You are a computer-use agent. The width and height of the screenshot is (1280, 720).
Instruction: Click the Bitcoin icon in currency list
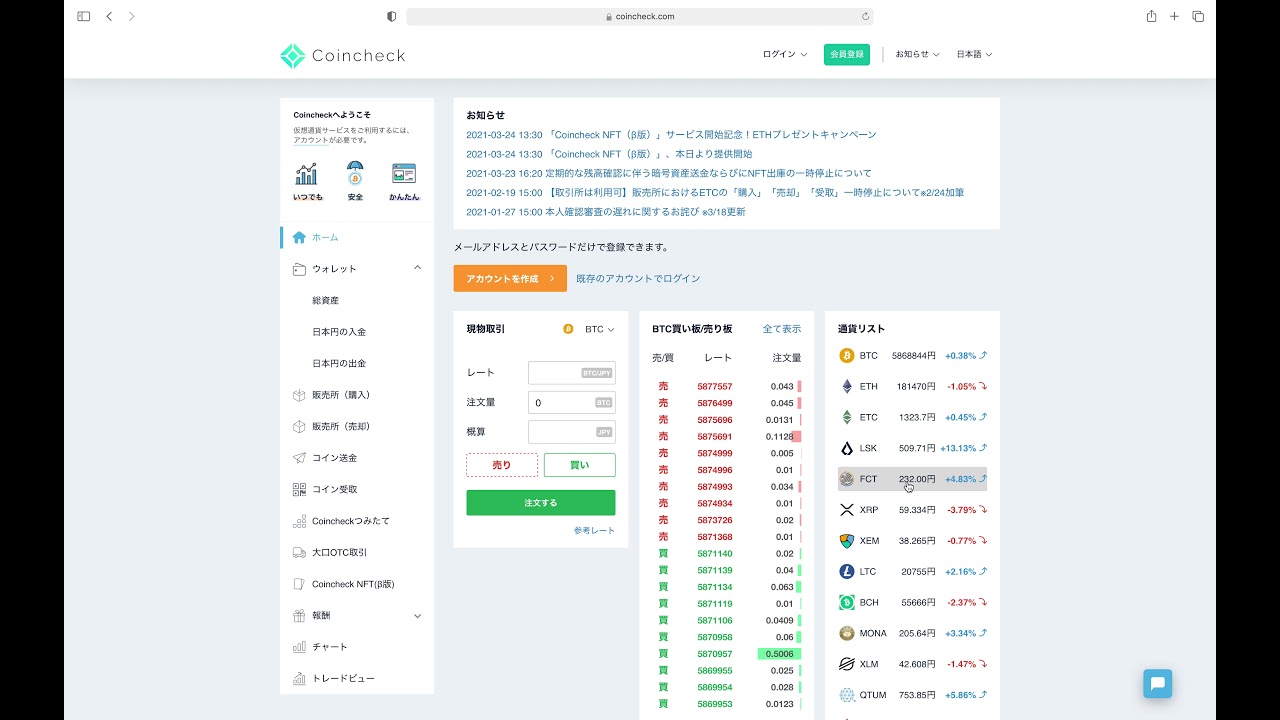[x=847, y=356]
